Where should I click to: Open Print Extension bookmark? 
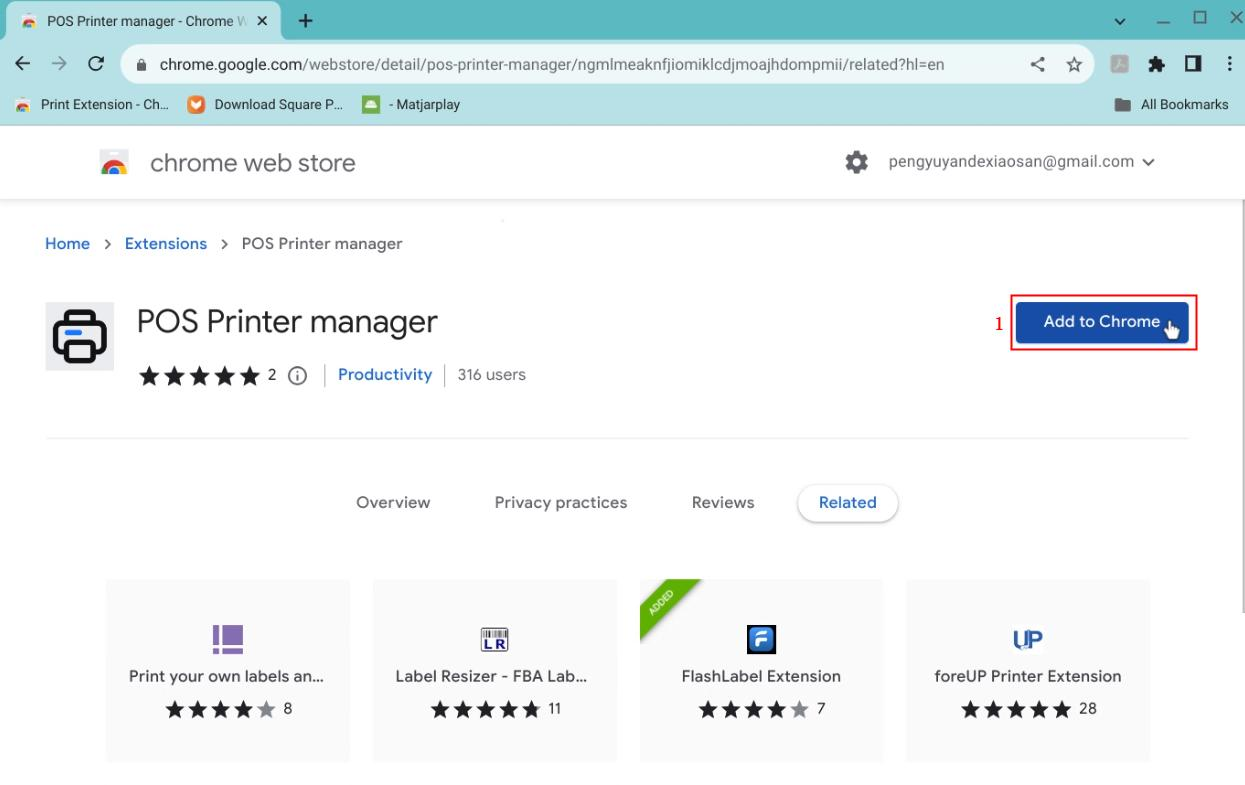click(x=91, y=104)
